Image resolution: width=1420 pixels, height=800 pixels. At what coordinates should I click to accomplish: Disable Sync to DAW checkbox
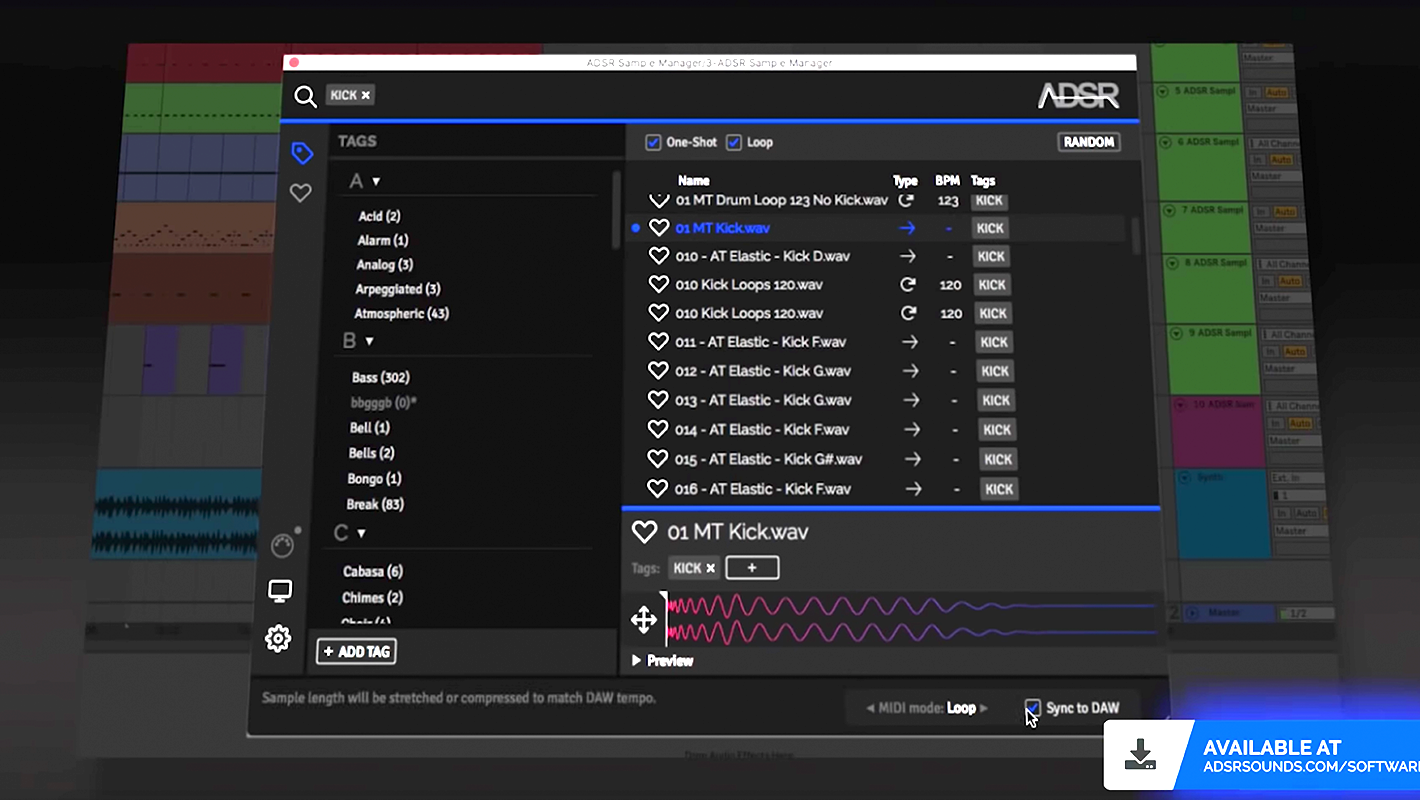click(x=1033, y=708)
